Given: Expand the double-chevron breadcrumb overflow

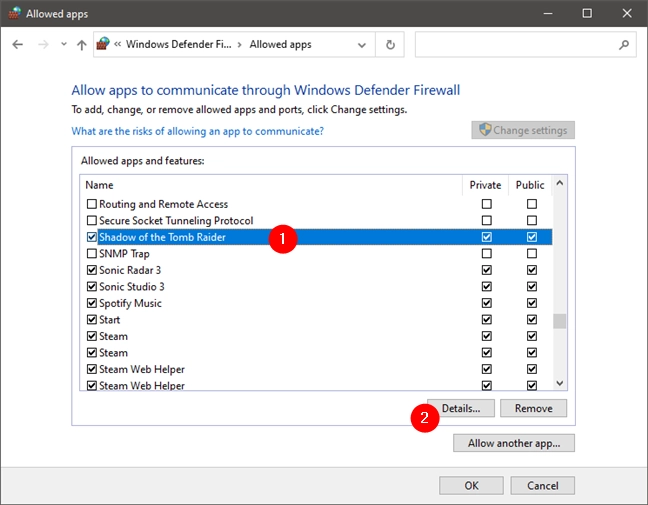Looking at the screenshot, I should (117, 44).
